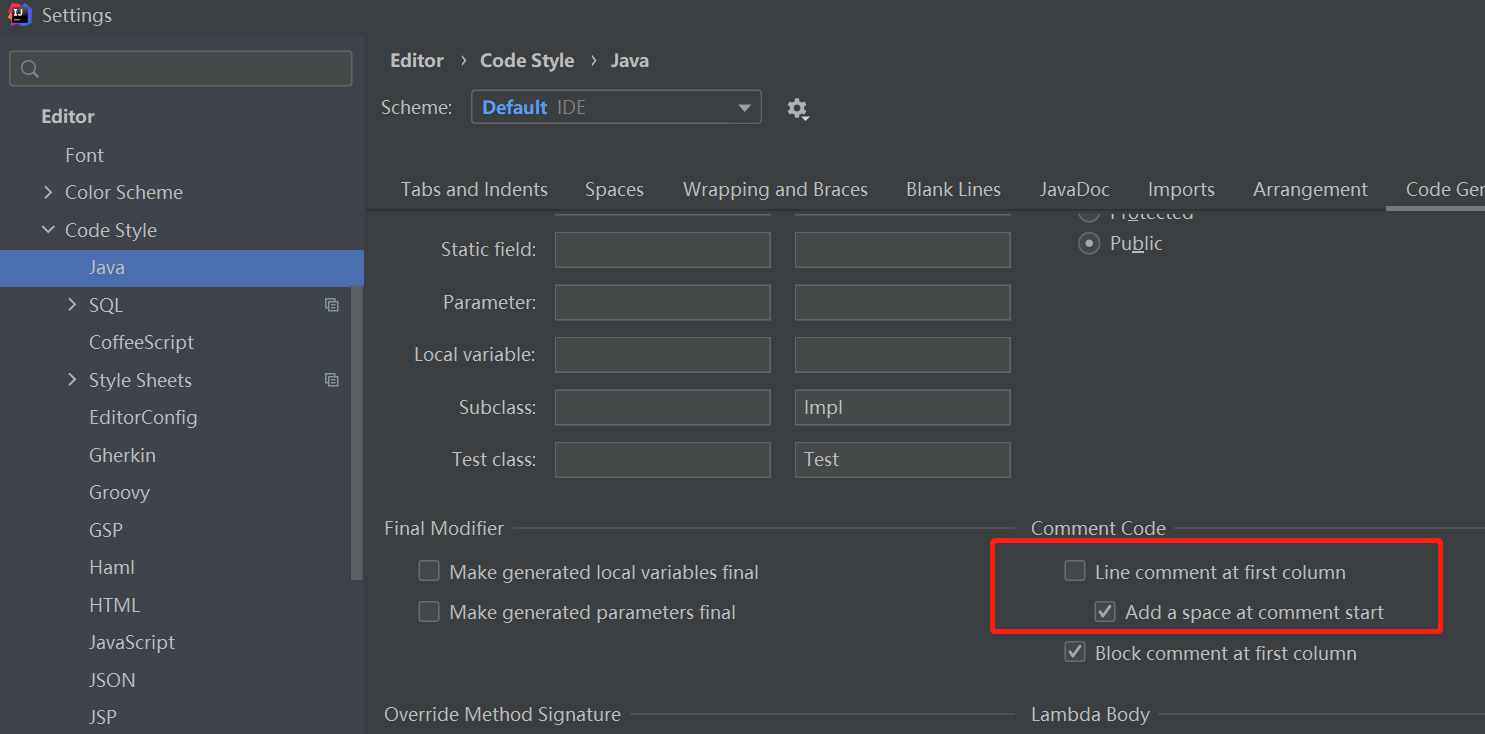Open the Scheme dropdown

point(616,107)
